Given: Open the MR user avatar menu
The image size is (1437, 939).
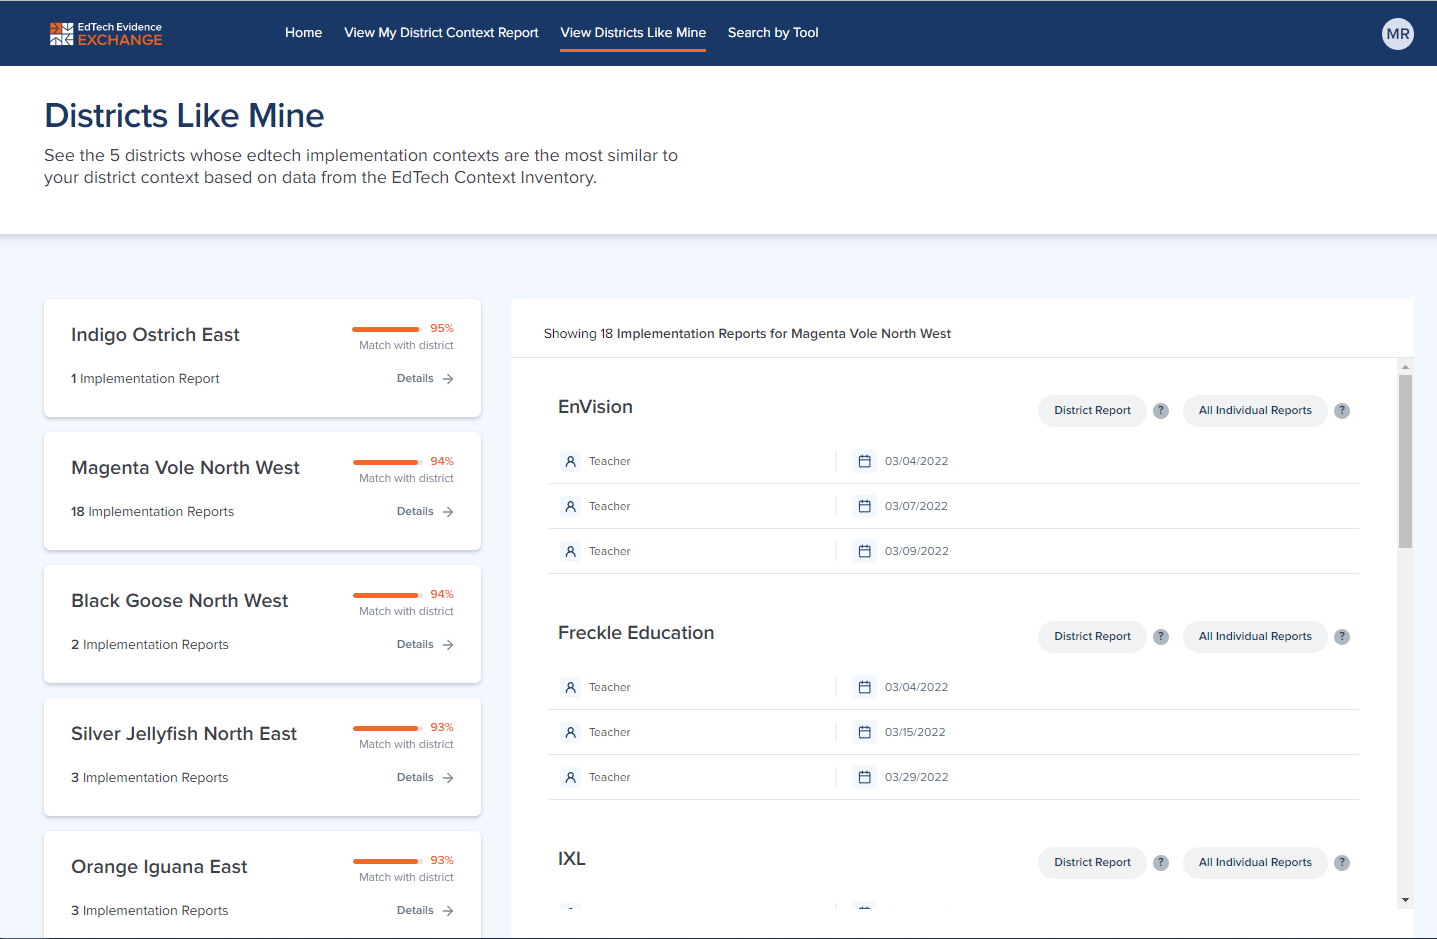Looking at the screenshot, I should [1397, 34].
